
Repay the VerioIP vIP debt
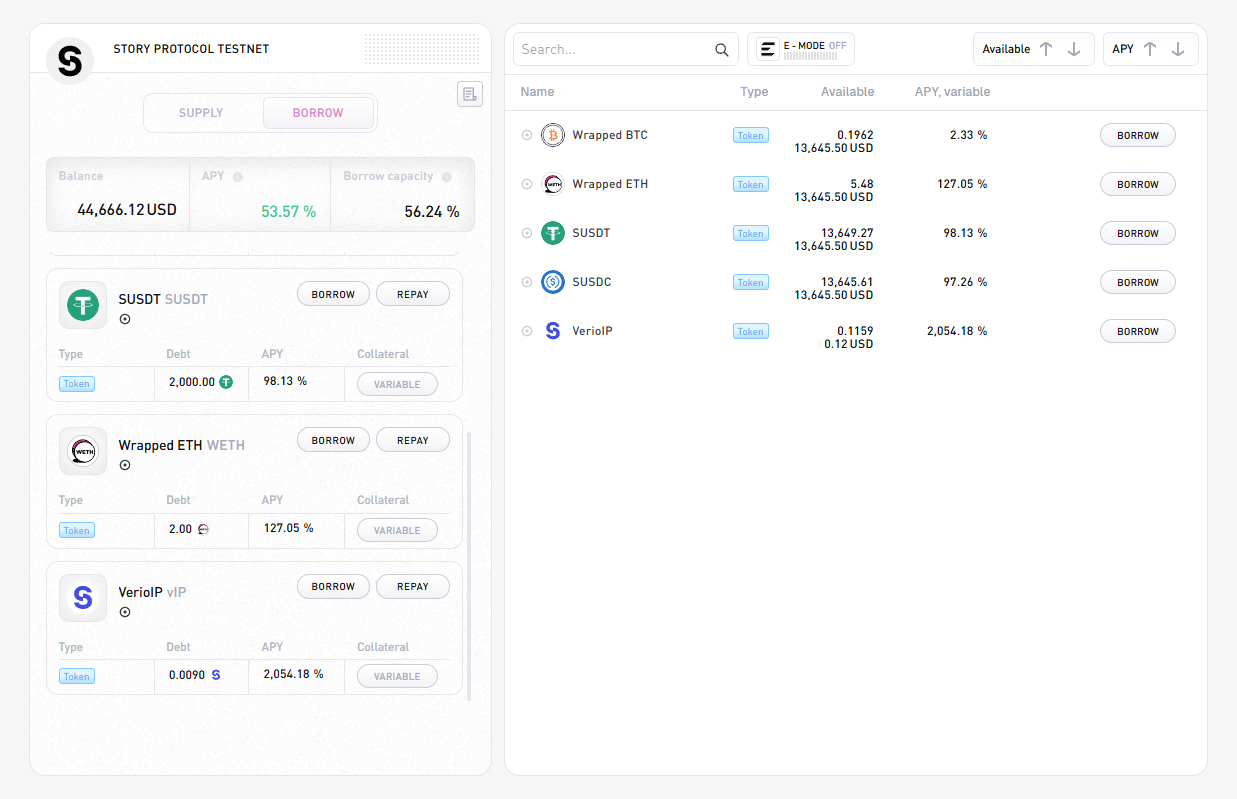click(412, 587)
